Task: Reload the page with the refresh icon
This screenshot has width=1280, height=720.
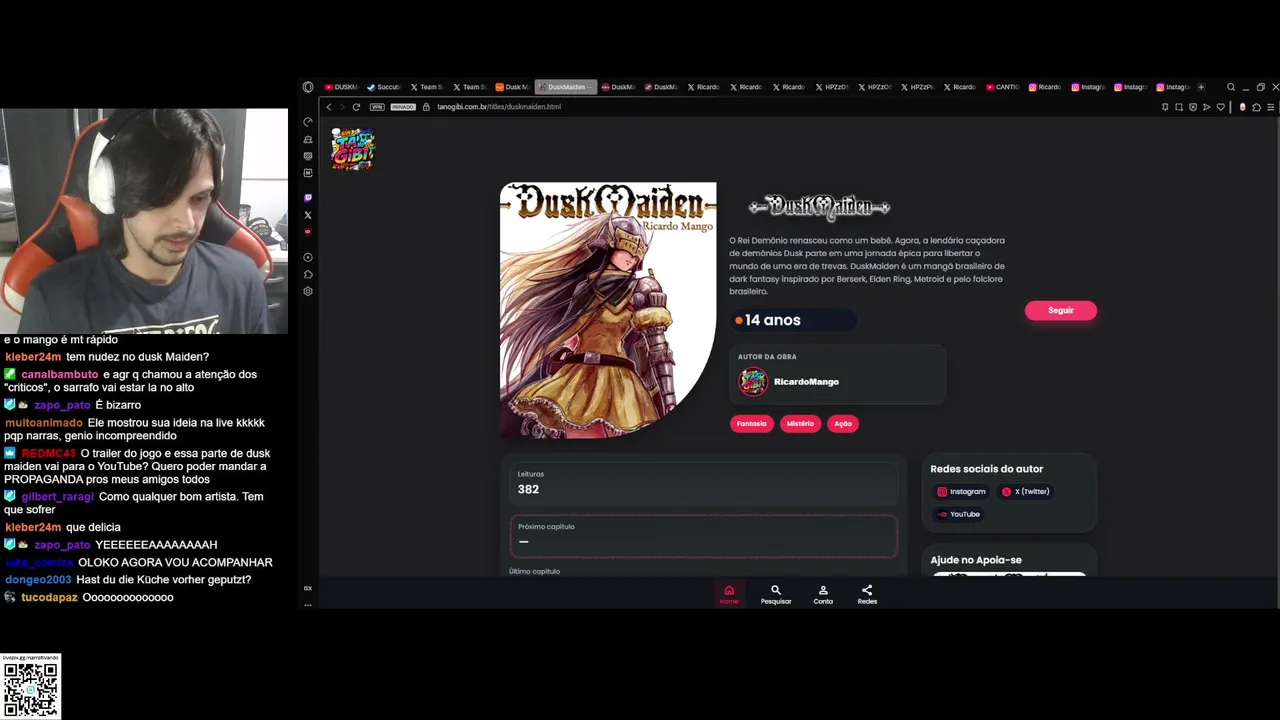Action: click(356, 107)
